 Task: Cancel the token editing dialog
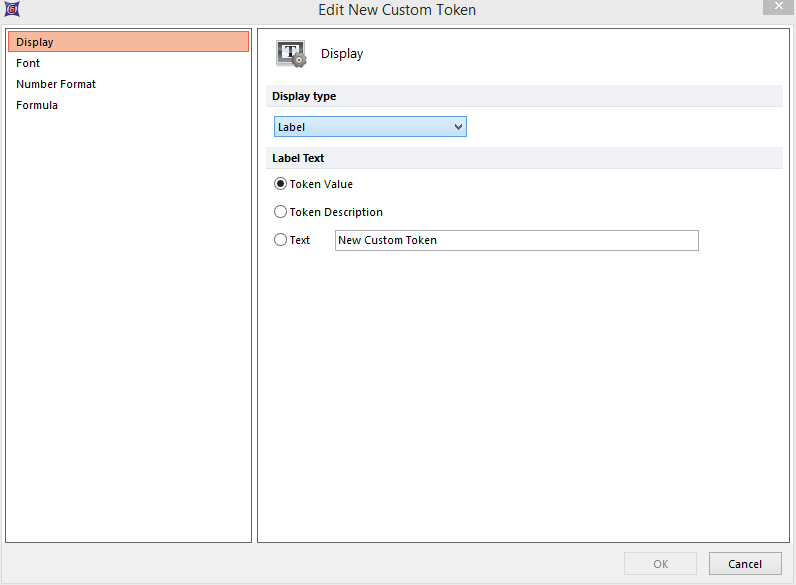(x=744, y=564)
